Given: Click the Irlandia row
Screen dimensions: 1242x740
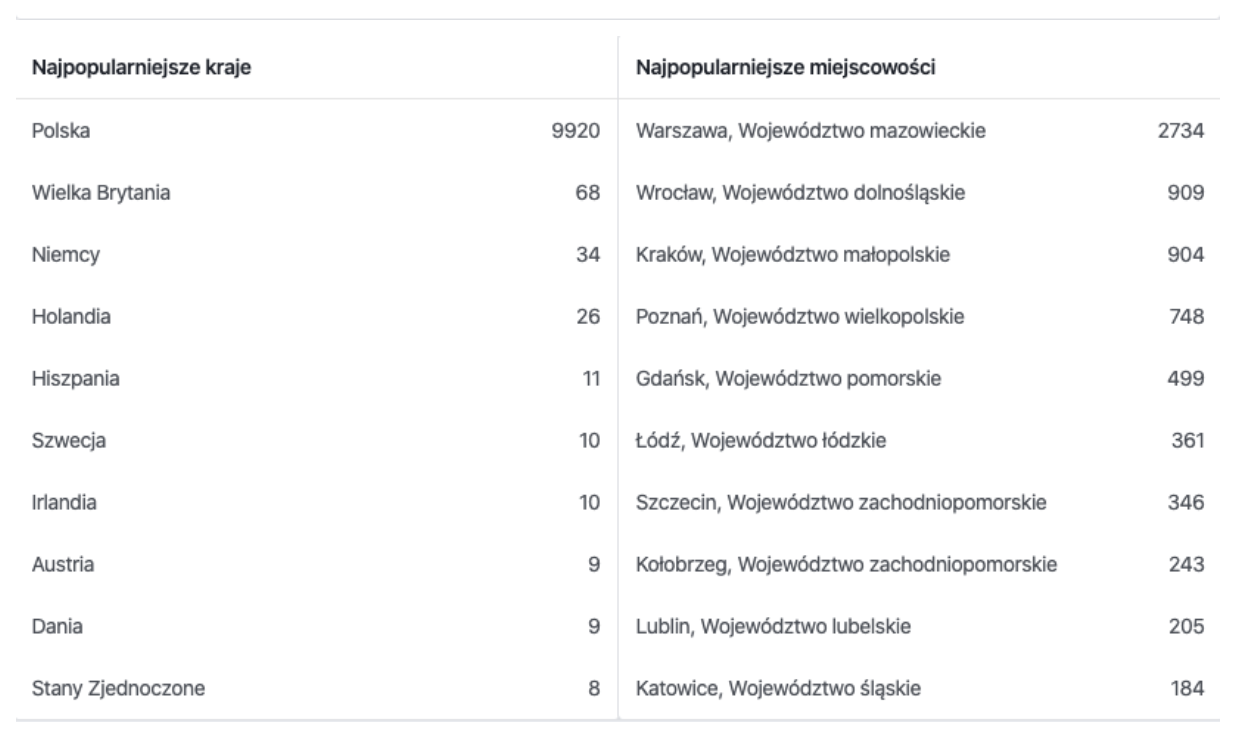Looking at the screenshot, I should point(317,502).
